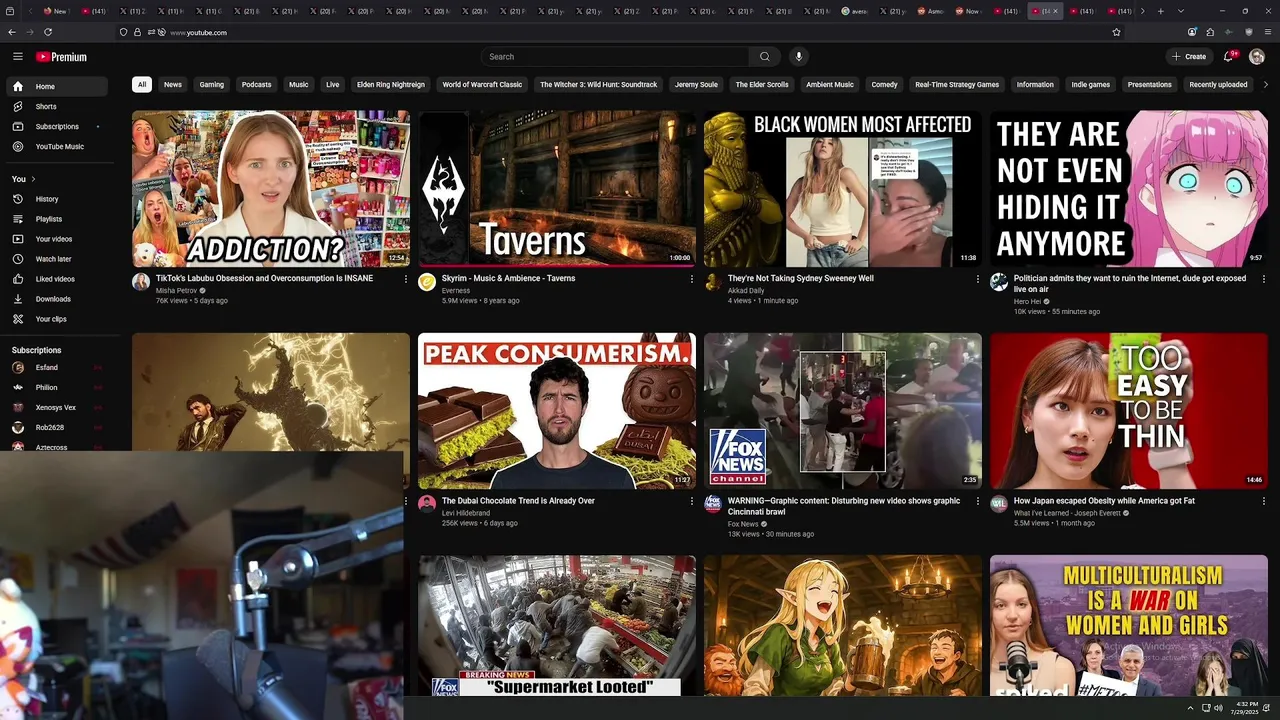The width and height of the screenshot is (1280, 720).
Task: Go to Home in sidebar
Action: pos(55,87)
